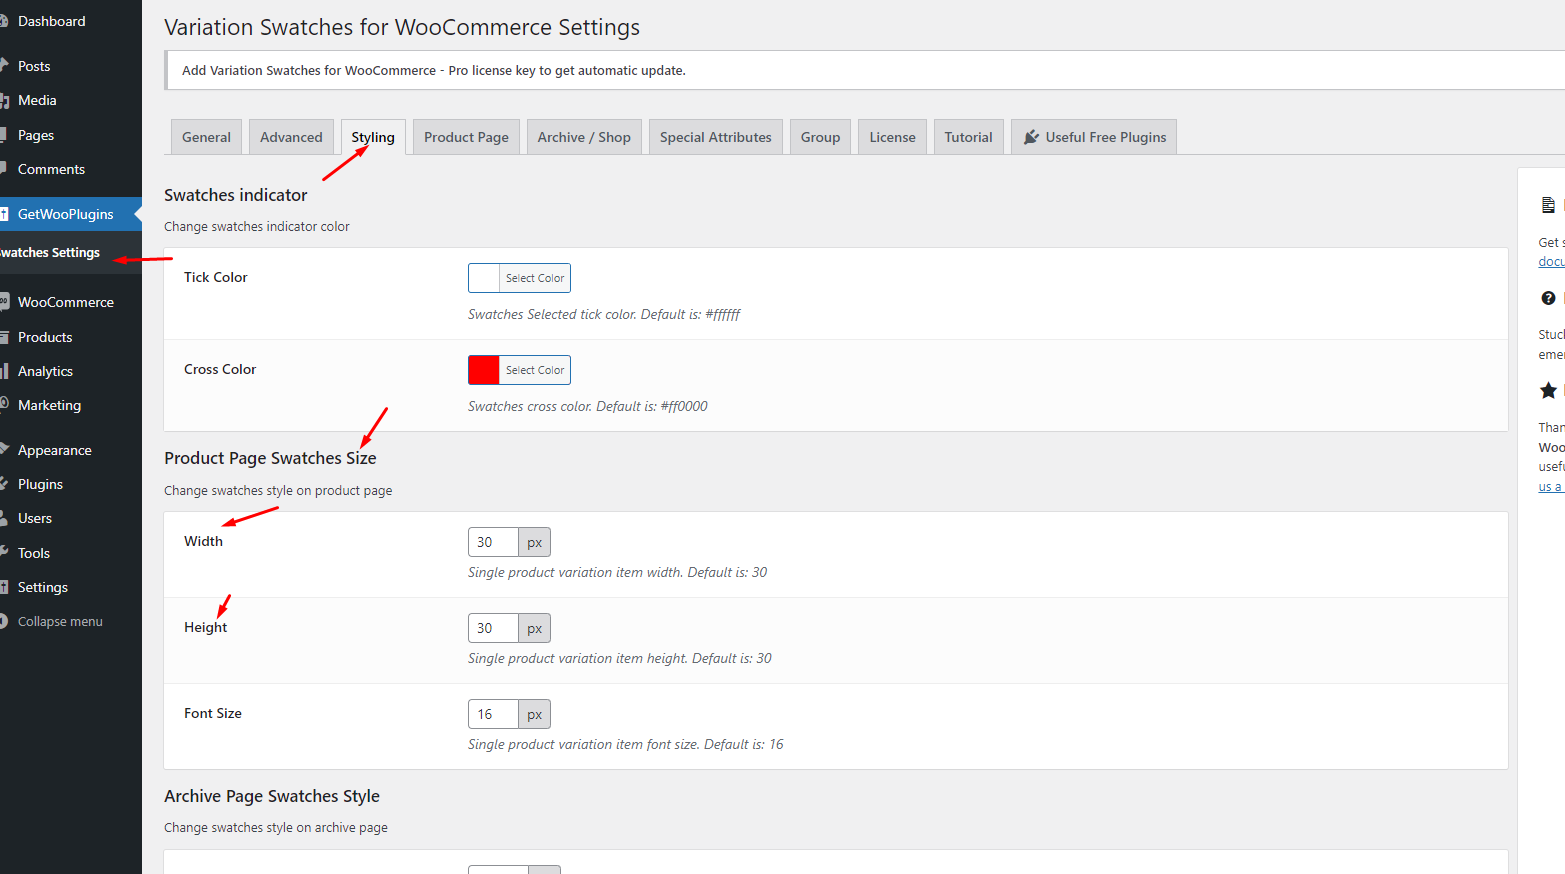This screenshot has height=874, width=1565.
Task: Open the Plugins menu
Action: click(x=40, y=484)
